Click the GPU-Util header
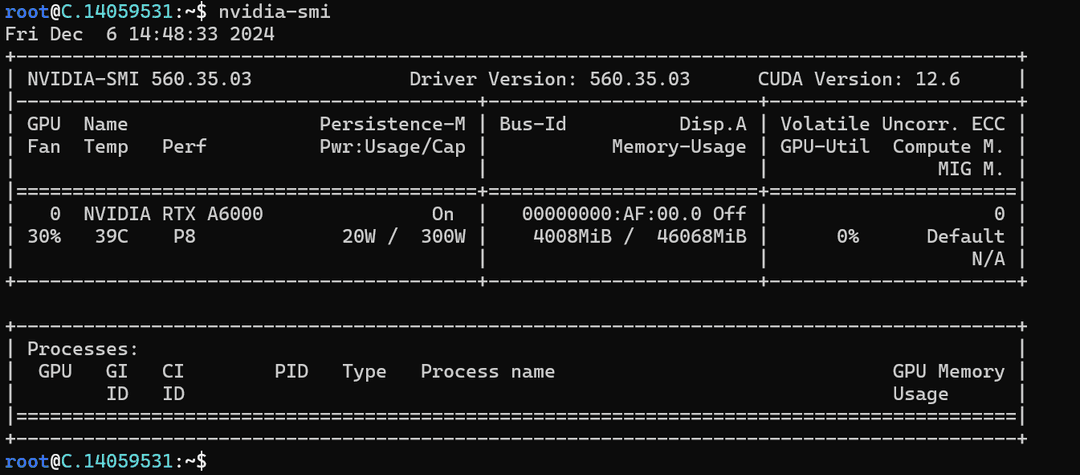 [825, 147]
